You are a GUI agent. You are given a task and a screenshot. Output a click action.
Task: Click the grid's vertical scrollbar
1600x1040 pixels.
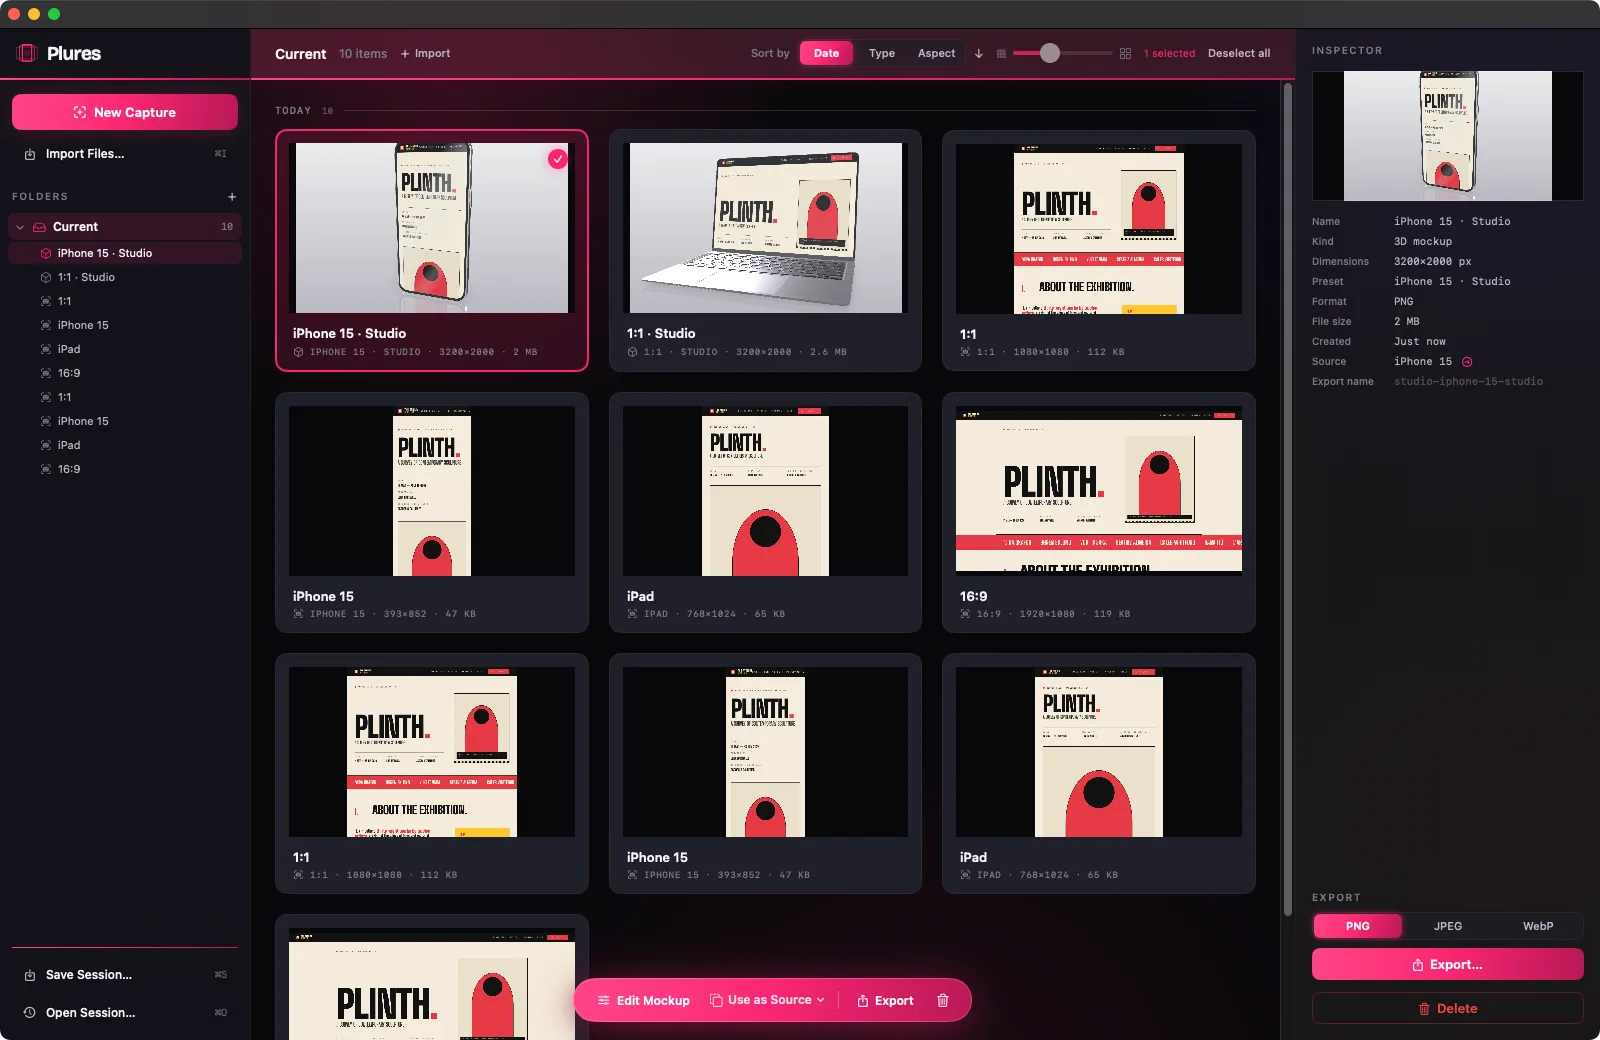[x=1288, y=500]
